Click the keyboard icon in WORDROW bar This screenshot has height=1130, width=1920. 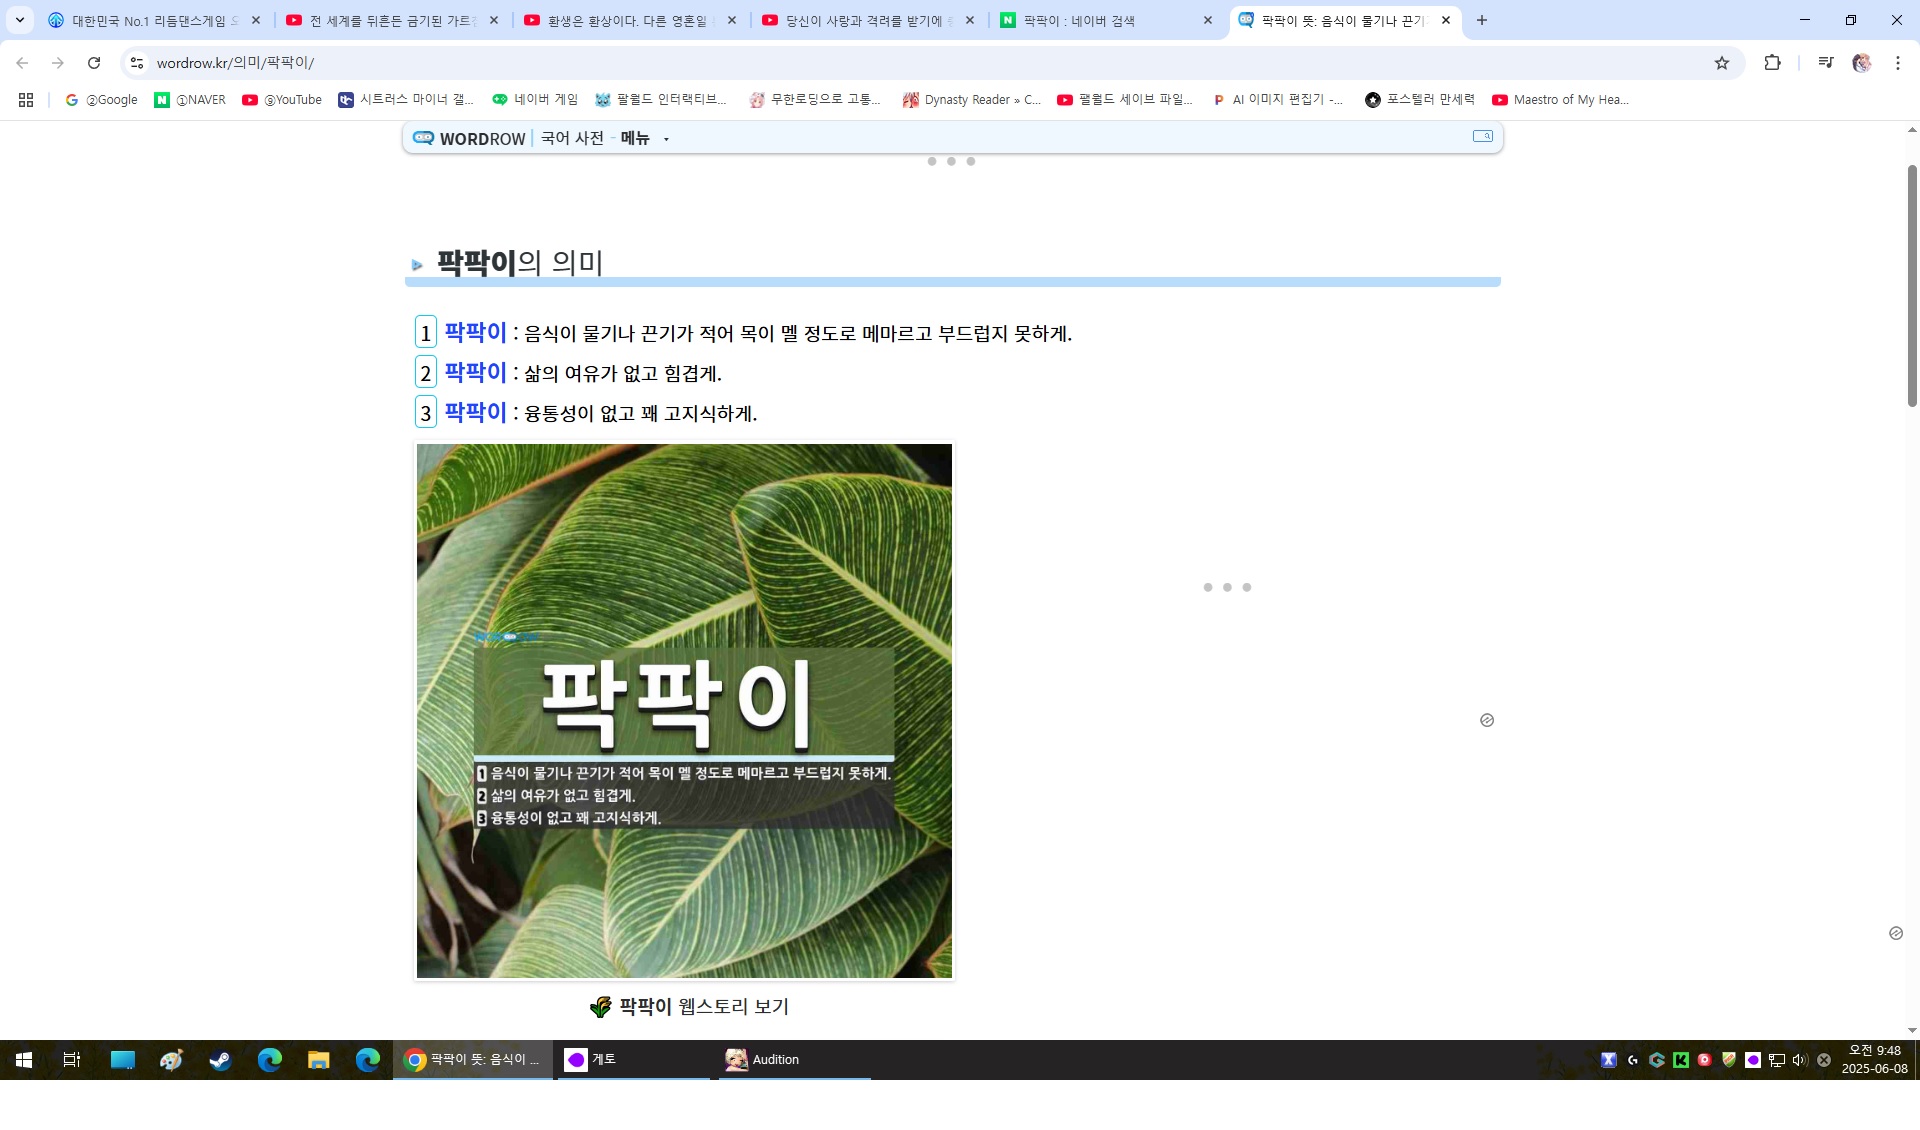1482,137
